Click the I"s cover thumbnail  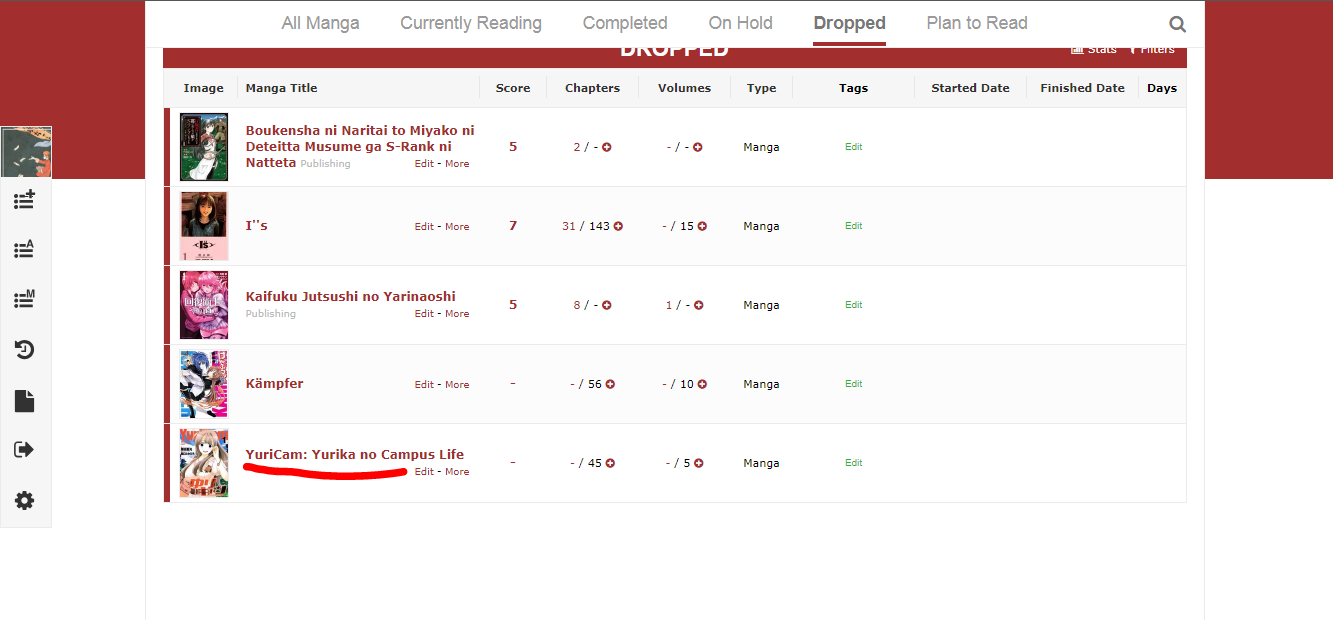[204, 226]
